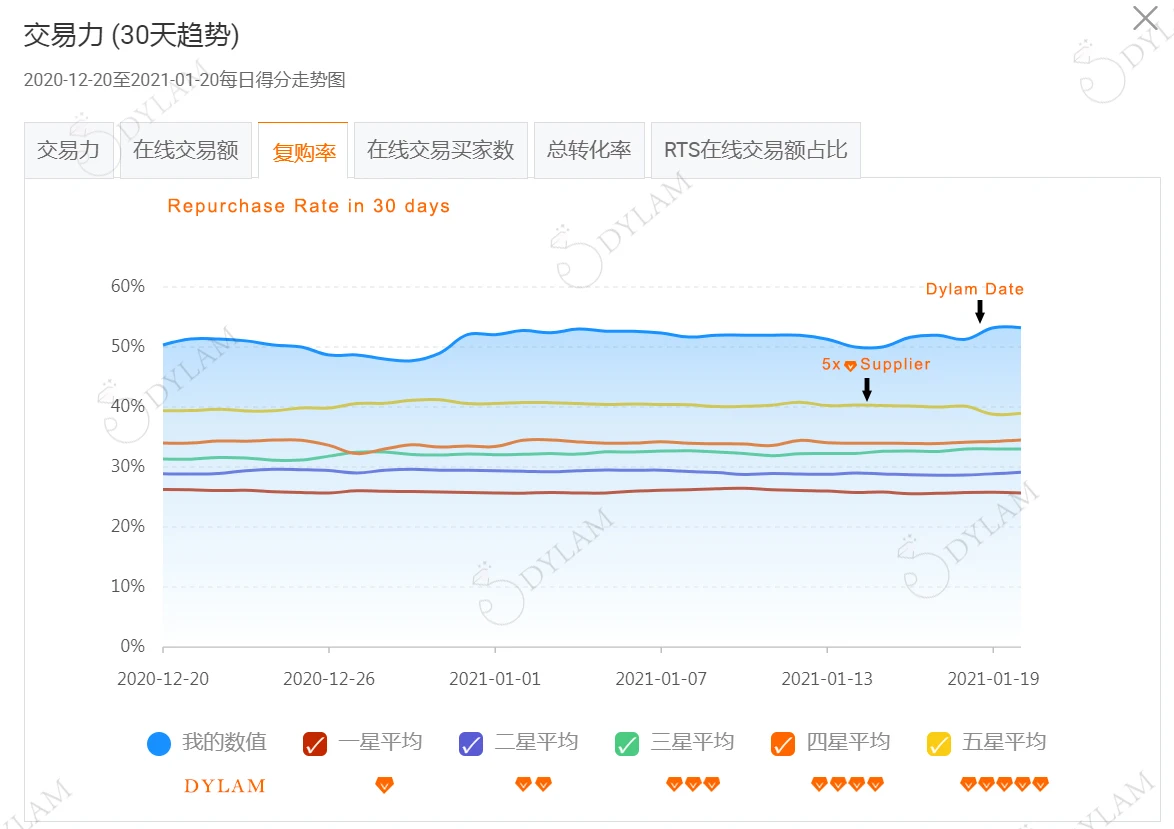Click the four-diamond rating icon
The height and width of the screenshot is (829, 1174).
pos(847,784)
